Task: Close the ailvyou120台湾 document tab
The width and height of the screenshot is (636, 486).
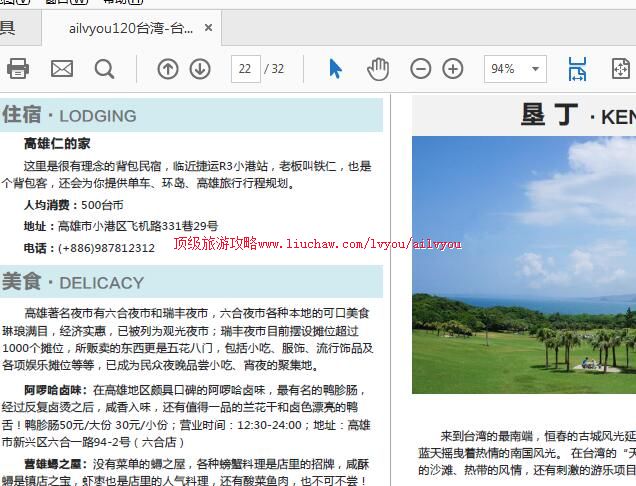Action: (x=209, y=28)
